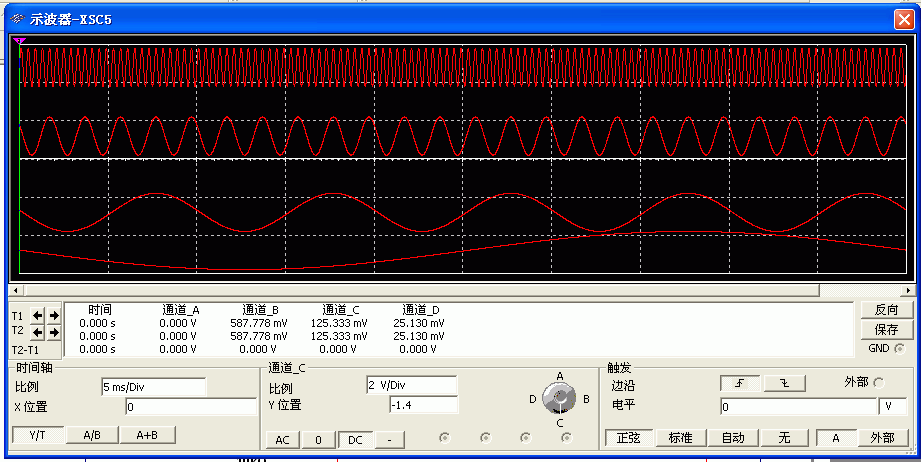921x462 pixels.
Task: Click the 反向 reverse button
Action: point(886,310)
